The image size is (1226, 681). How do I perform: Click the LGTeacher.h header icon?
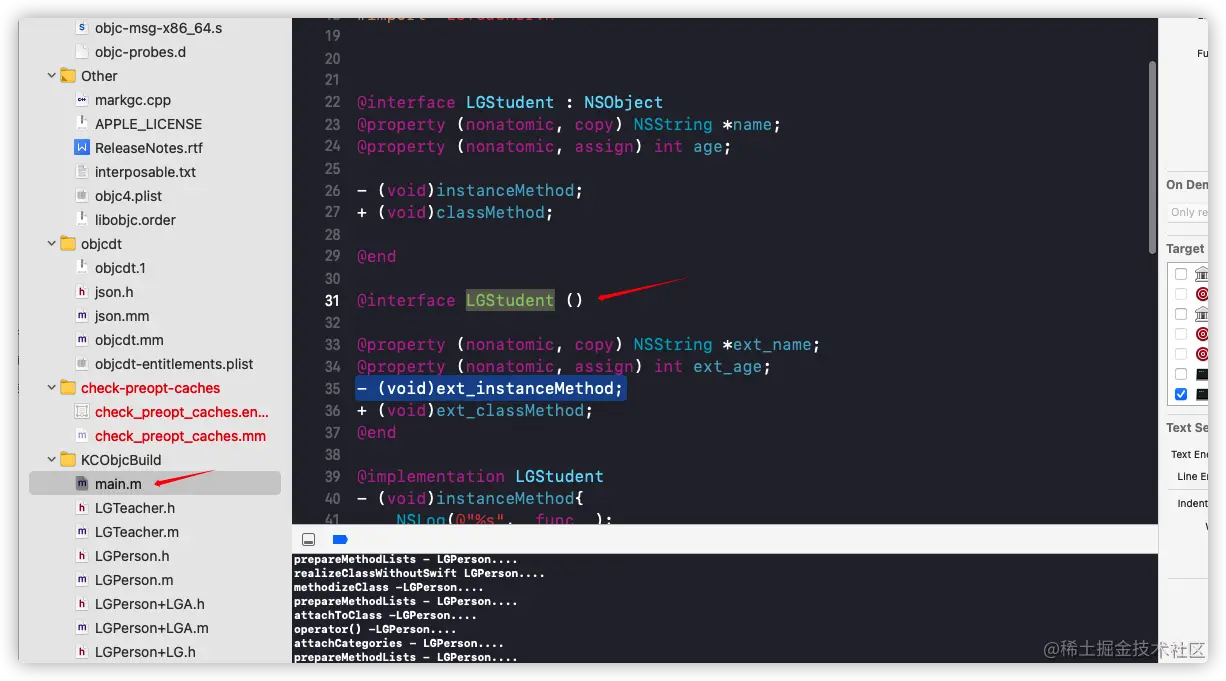pyautogui.click(x=82, y=508)
